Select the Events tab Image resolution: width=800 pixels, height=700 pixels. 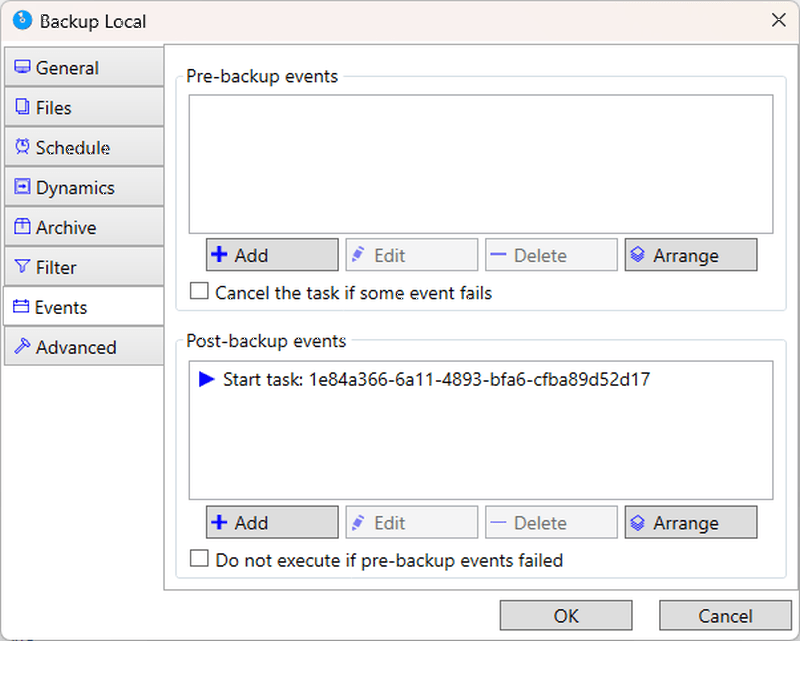coord(83,307)
